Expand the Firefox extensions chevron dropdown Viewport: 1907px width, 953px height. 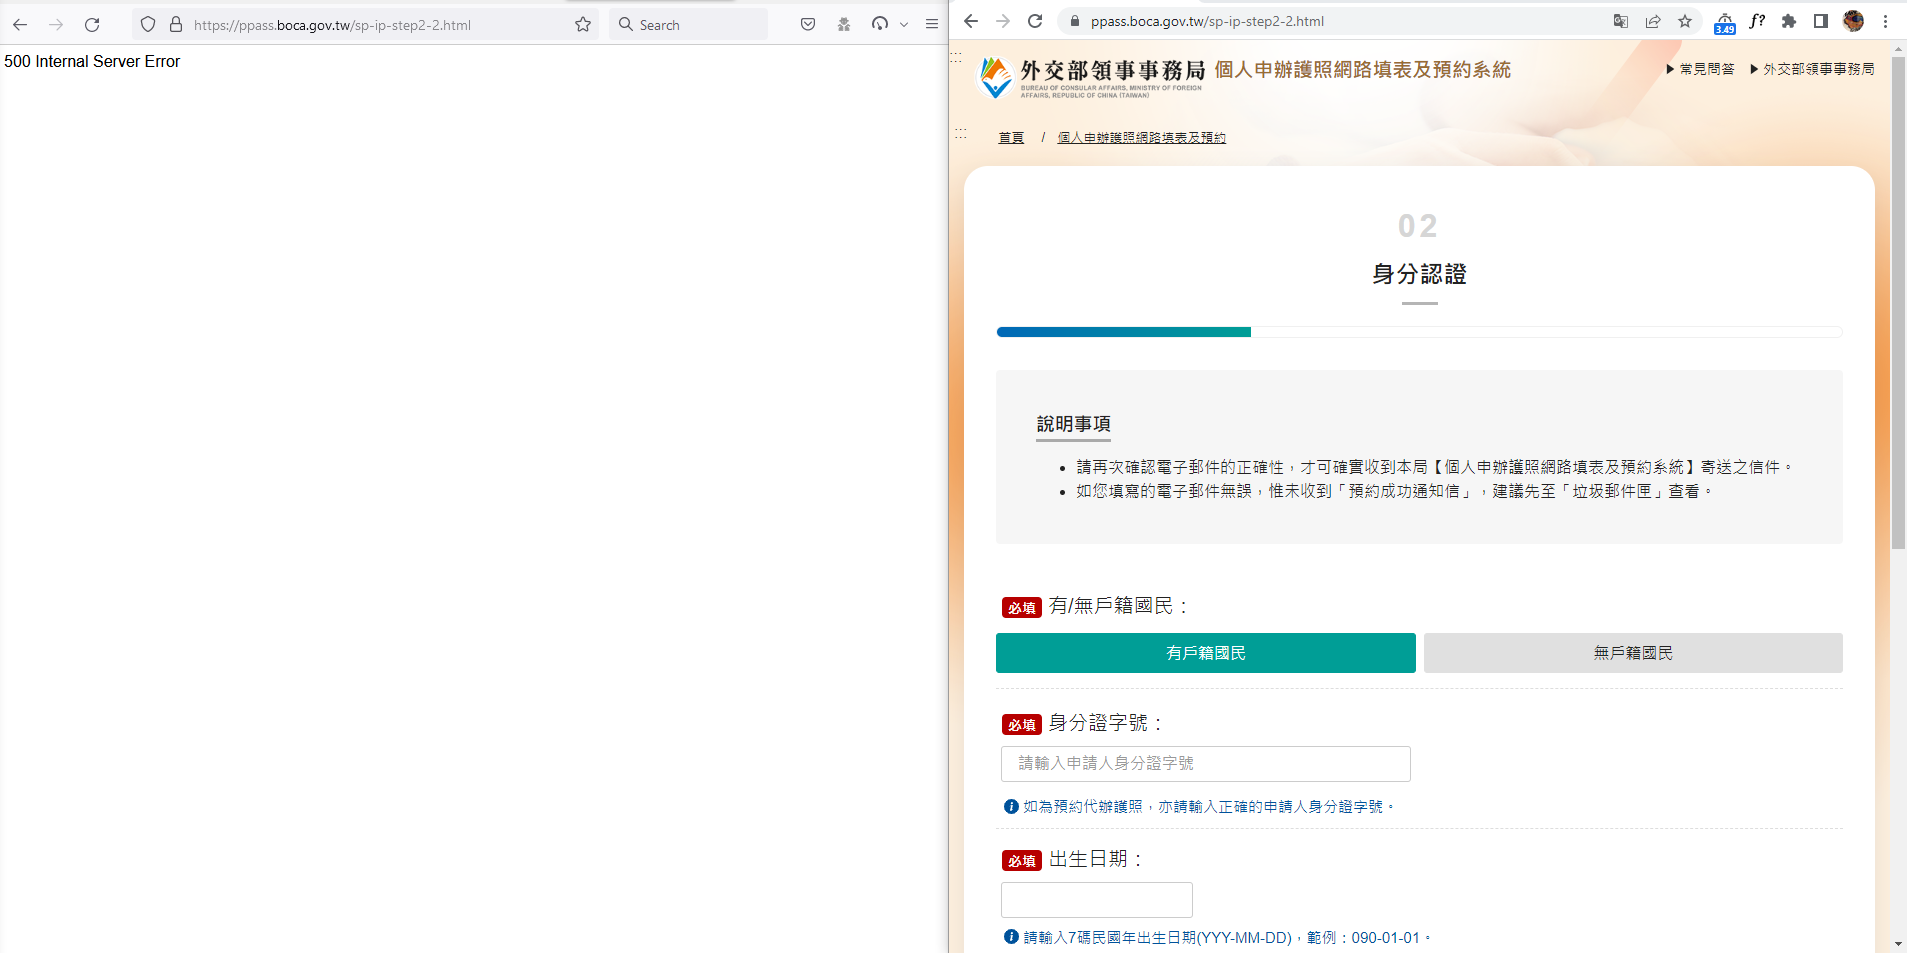[905, 24]
